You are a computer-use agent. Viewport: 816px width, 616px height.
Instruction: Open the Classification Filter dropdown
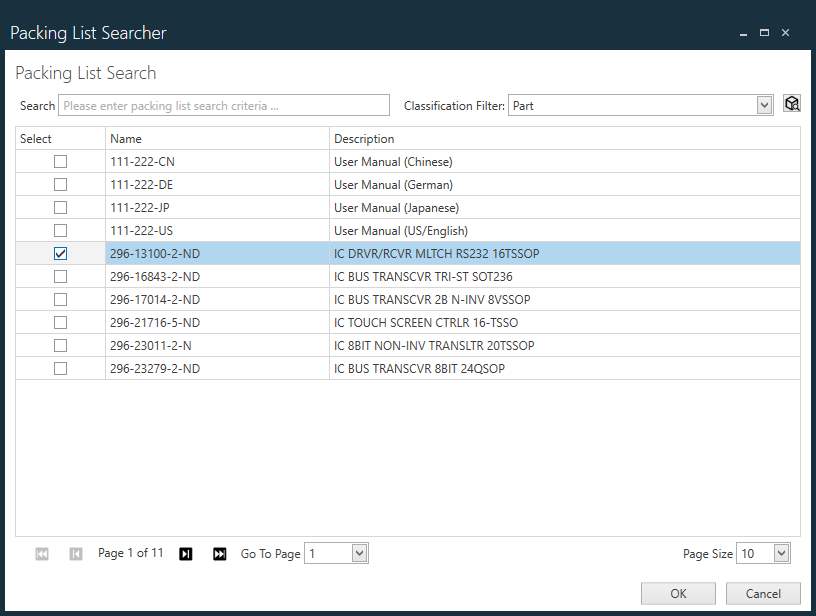[x=763, y=104]
